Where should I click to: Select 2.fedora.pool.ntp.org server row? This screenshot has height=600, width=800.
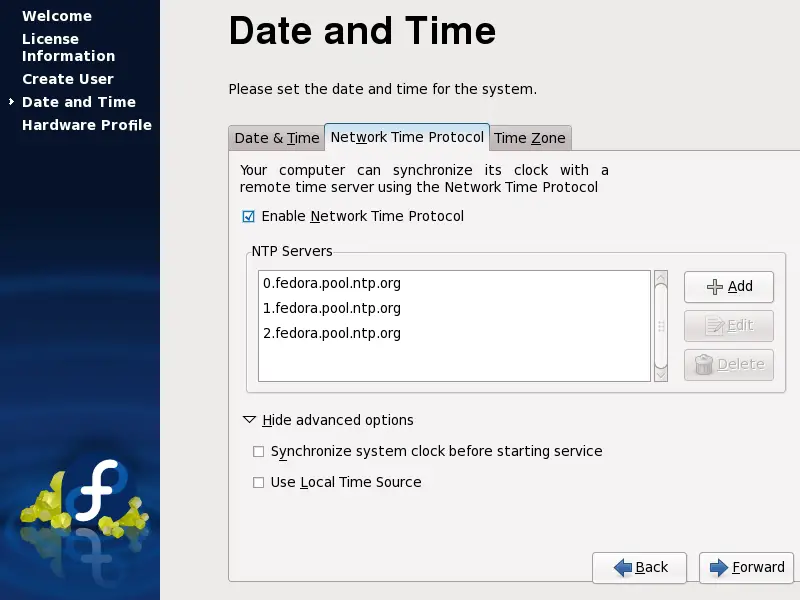click(454, 333)
